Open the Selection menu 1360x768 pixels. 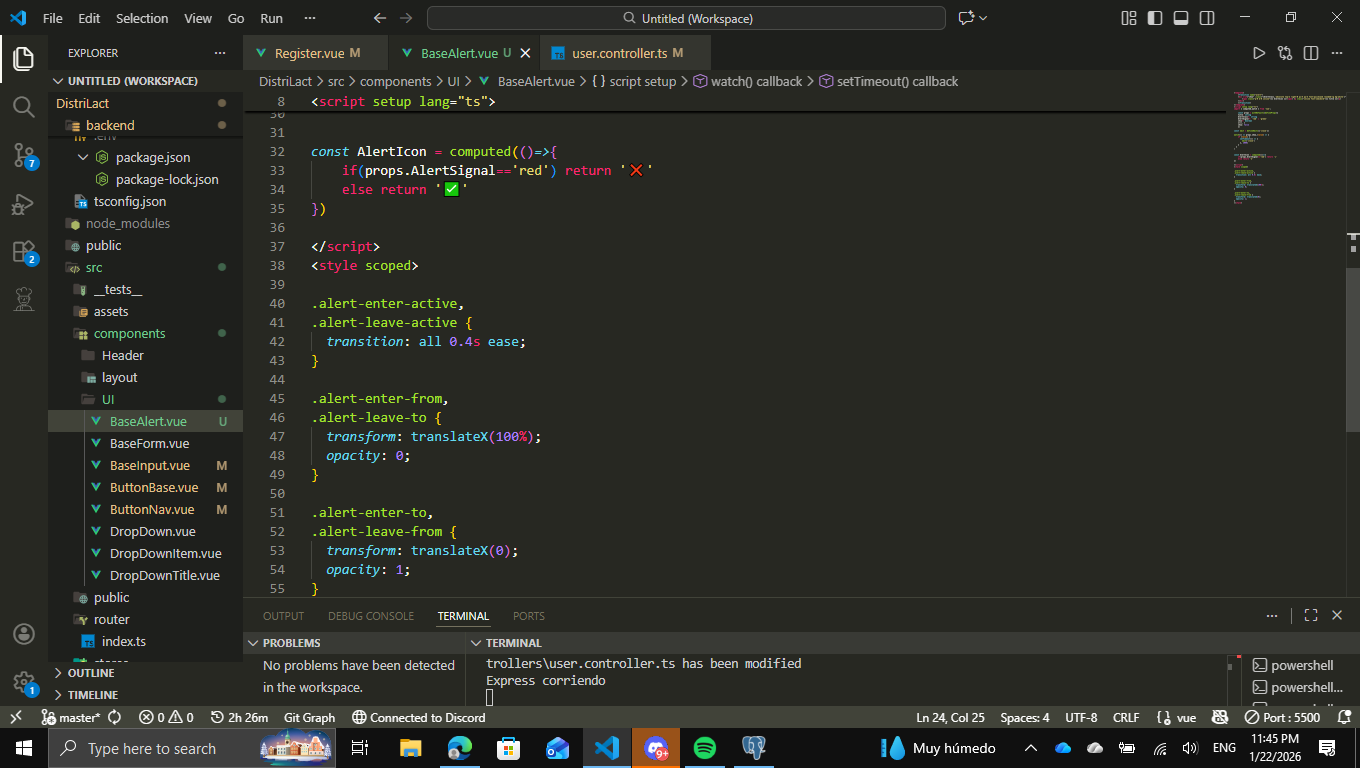(142, 18)
